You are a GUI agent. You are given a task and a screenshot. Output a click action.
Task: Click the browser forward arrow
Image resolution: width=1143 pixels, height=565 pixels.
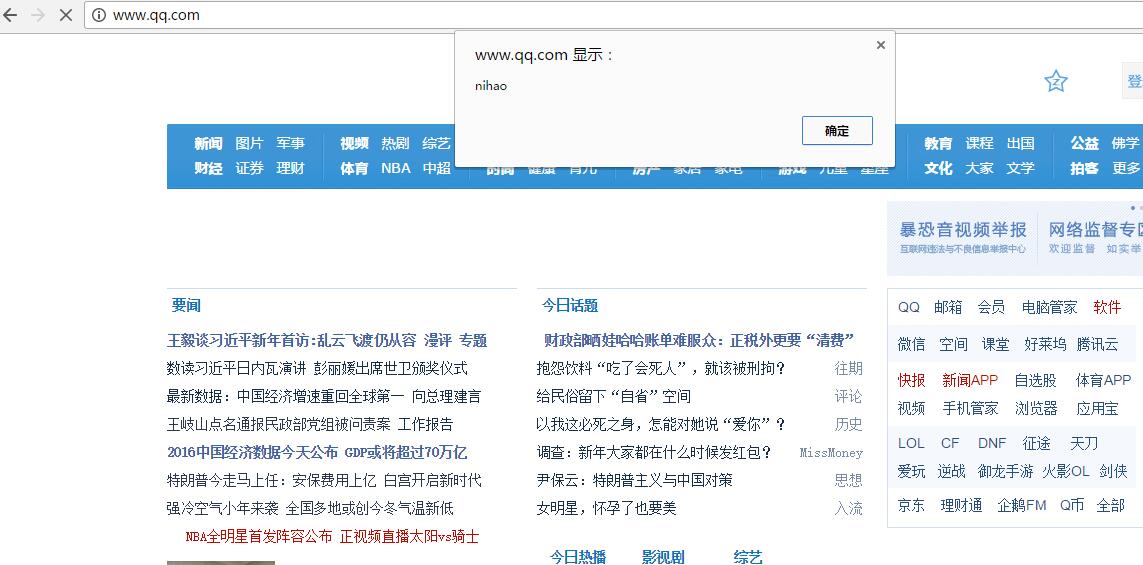(x=38, y=15)
